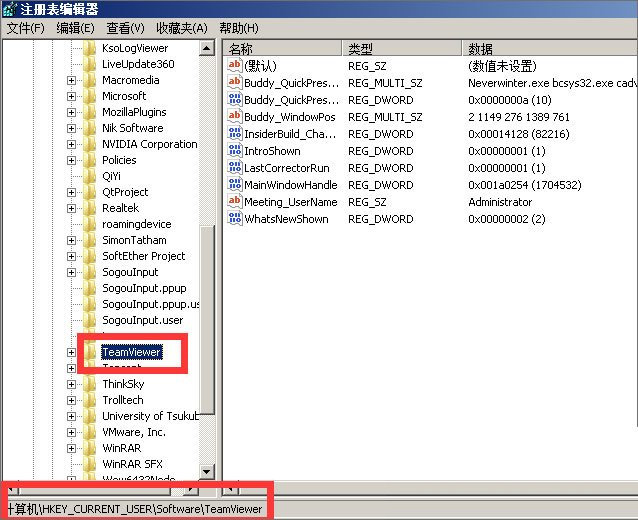Expand the MozillaPlugins key
This screenshot has width=638, height=520.
pos(71,112)
